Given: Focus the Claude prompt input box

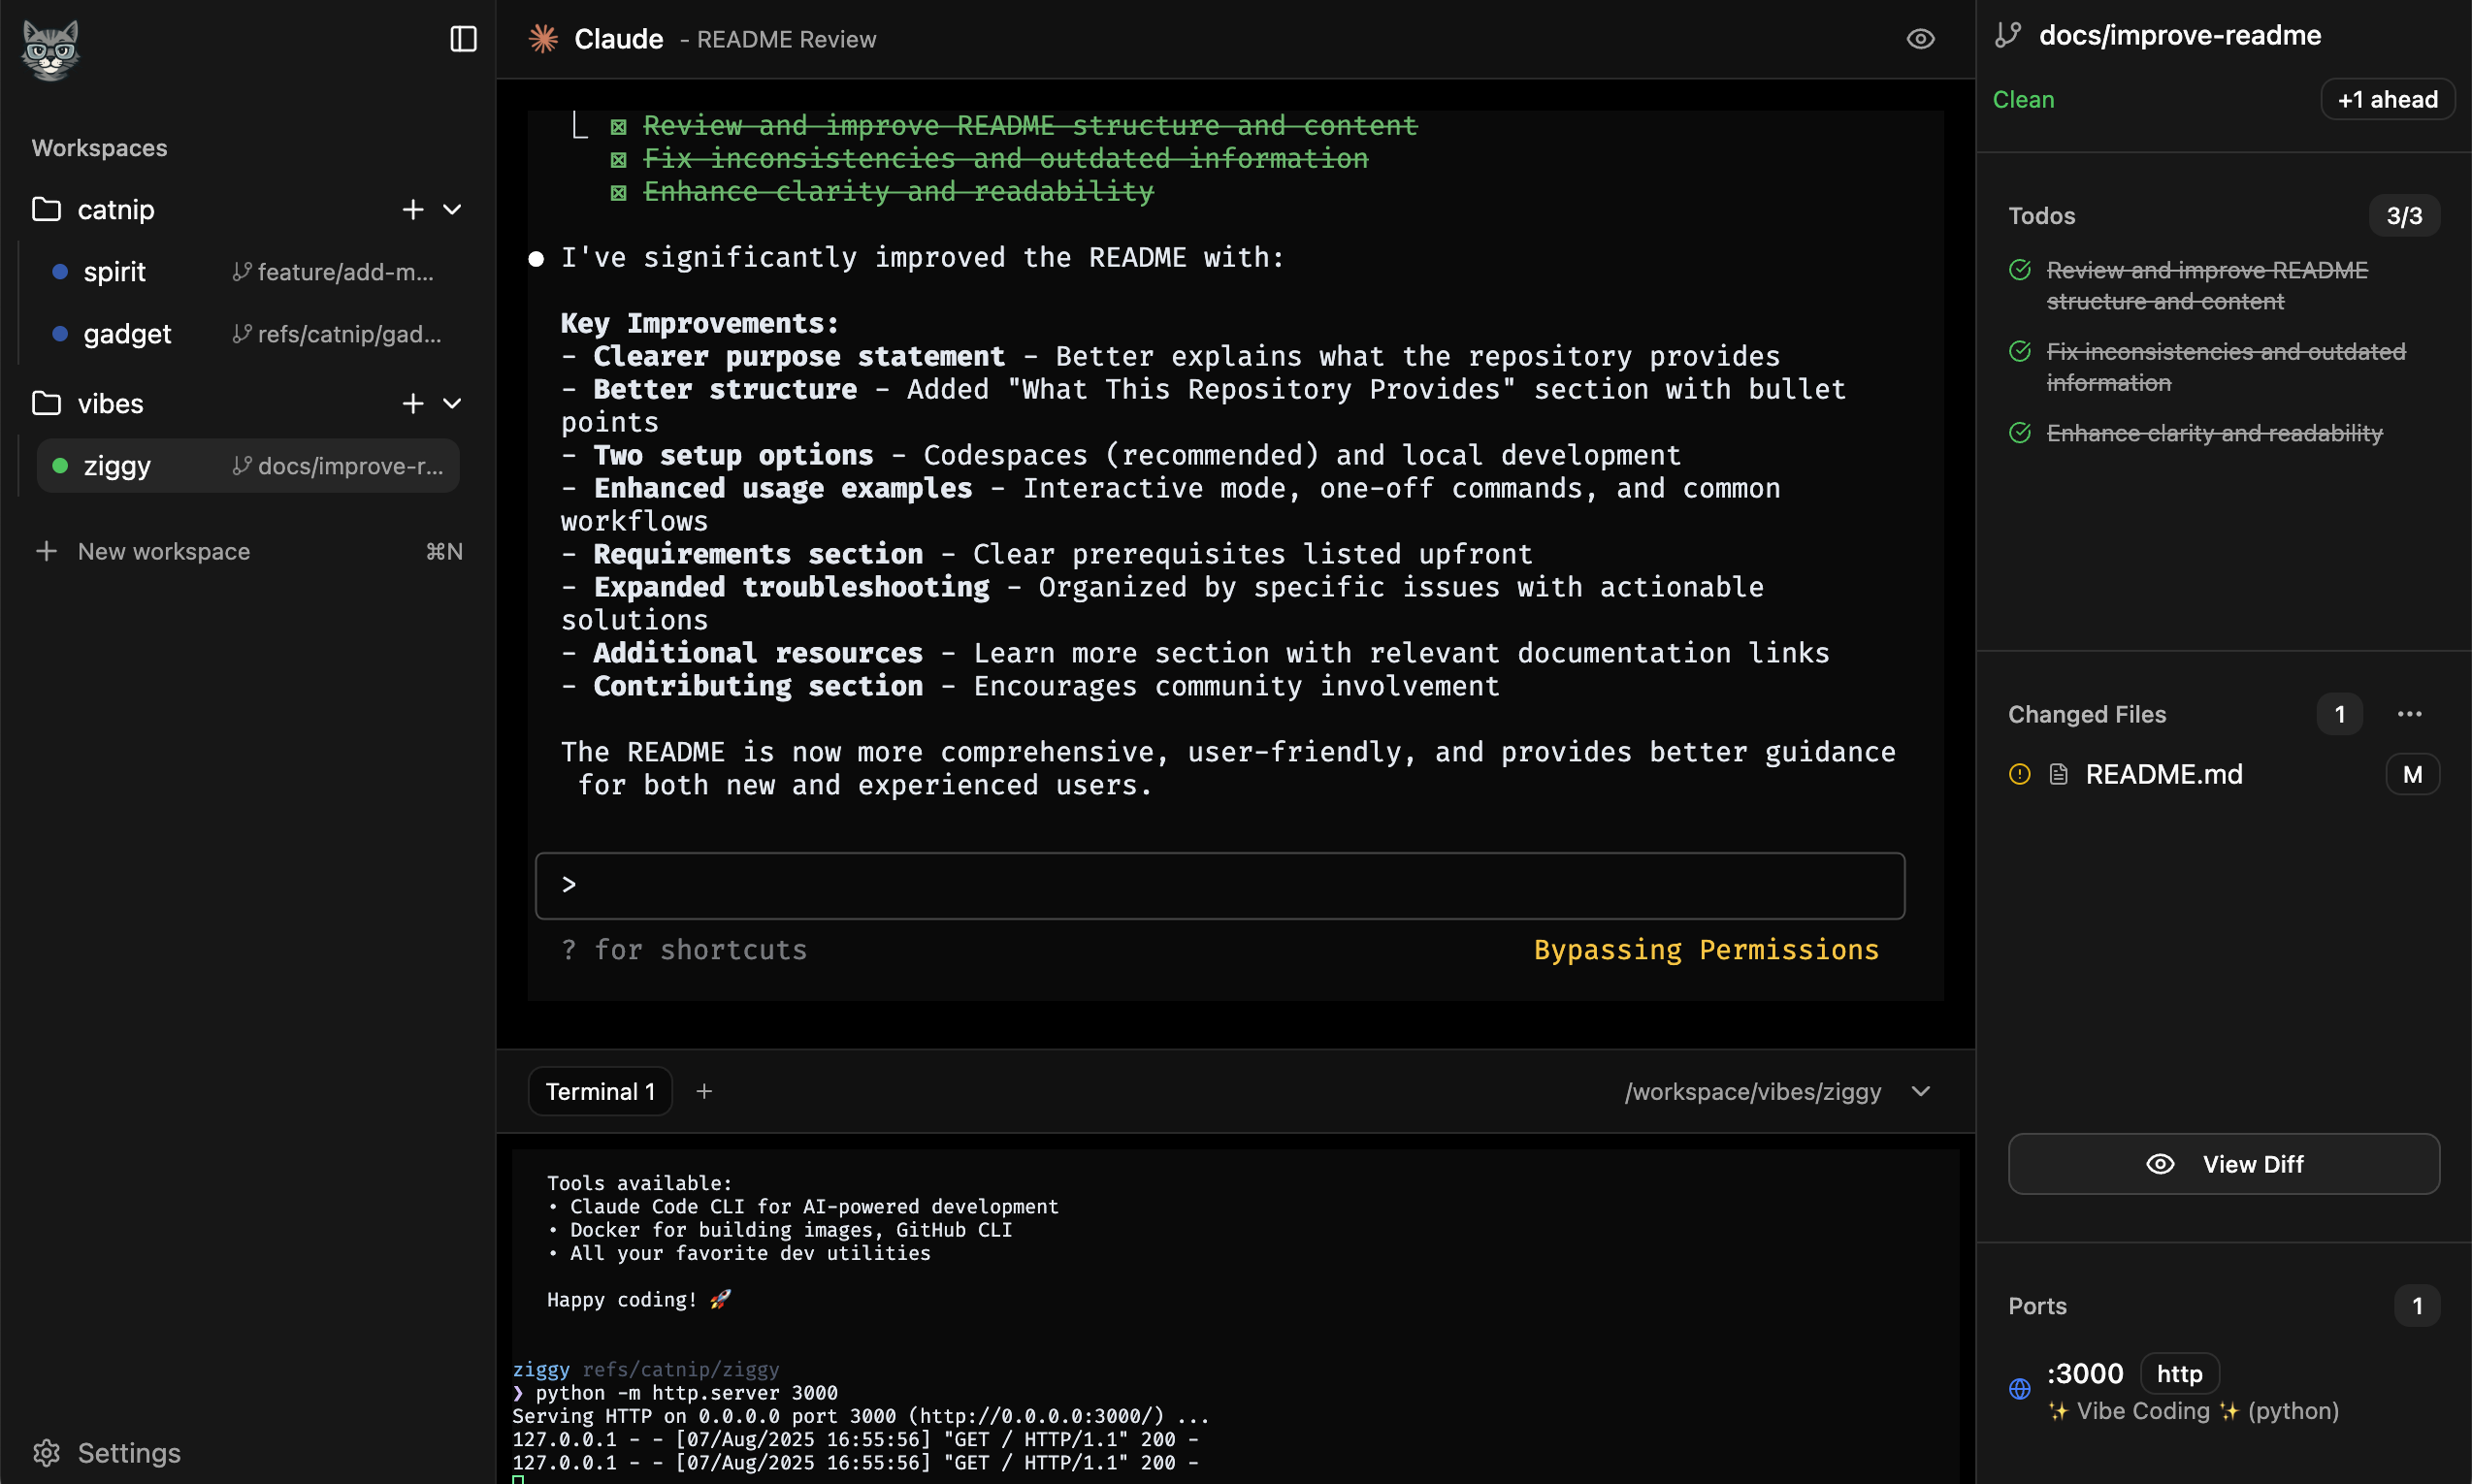Looking at the screenshot, I should coord(1220,885).
